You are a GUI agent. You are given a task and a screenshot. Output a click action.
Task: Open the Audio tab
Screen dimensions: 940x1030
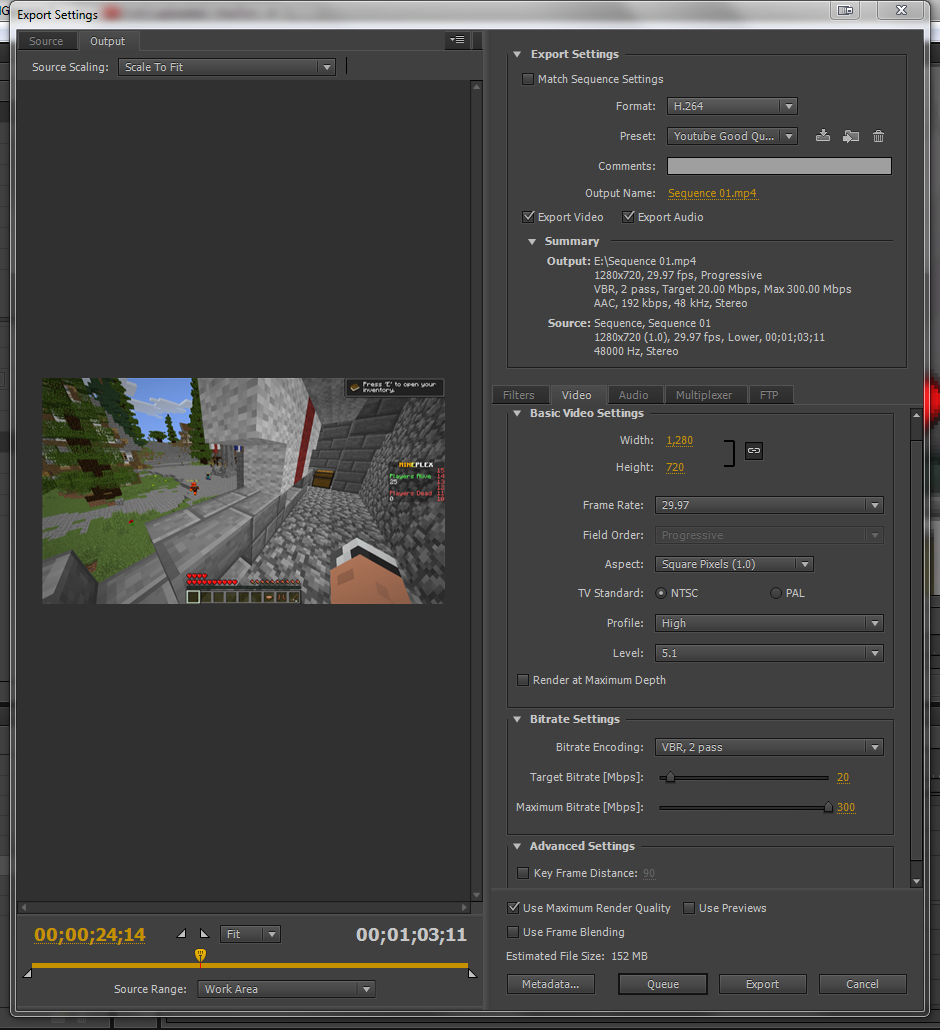coord(633,395)
